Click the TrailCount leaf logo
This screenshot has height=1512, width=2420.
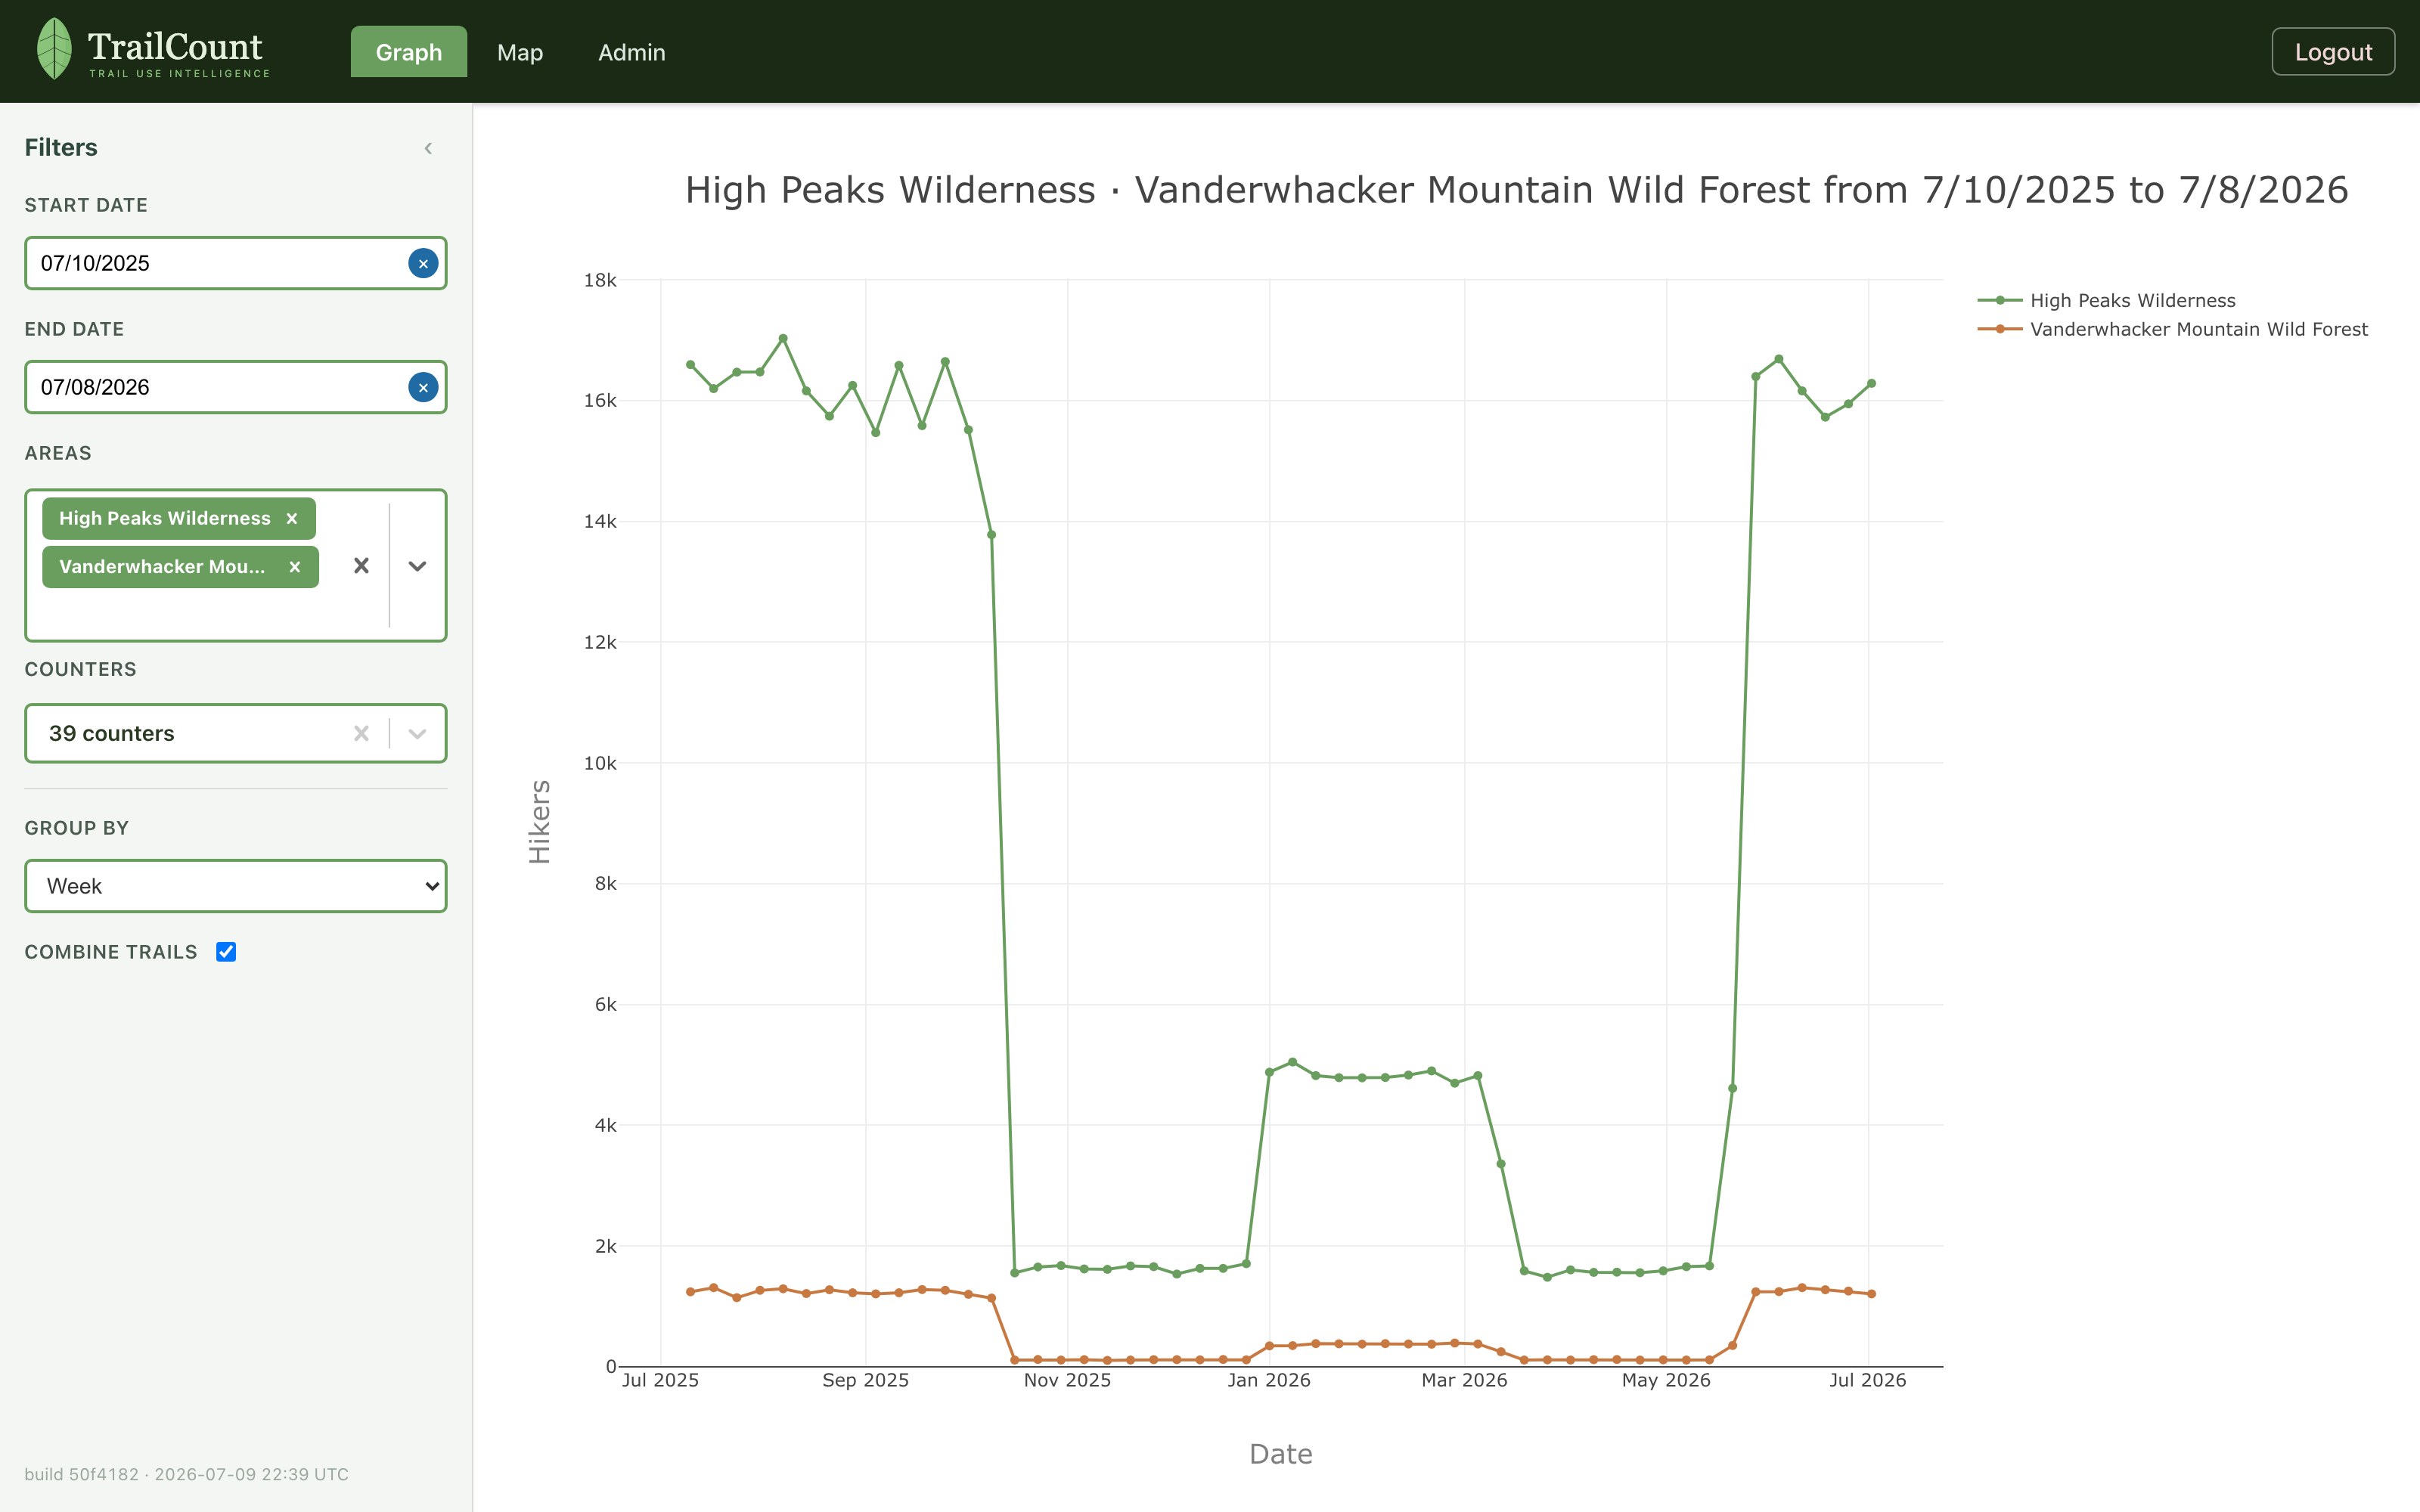(x=54, y=49)
